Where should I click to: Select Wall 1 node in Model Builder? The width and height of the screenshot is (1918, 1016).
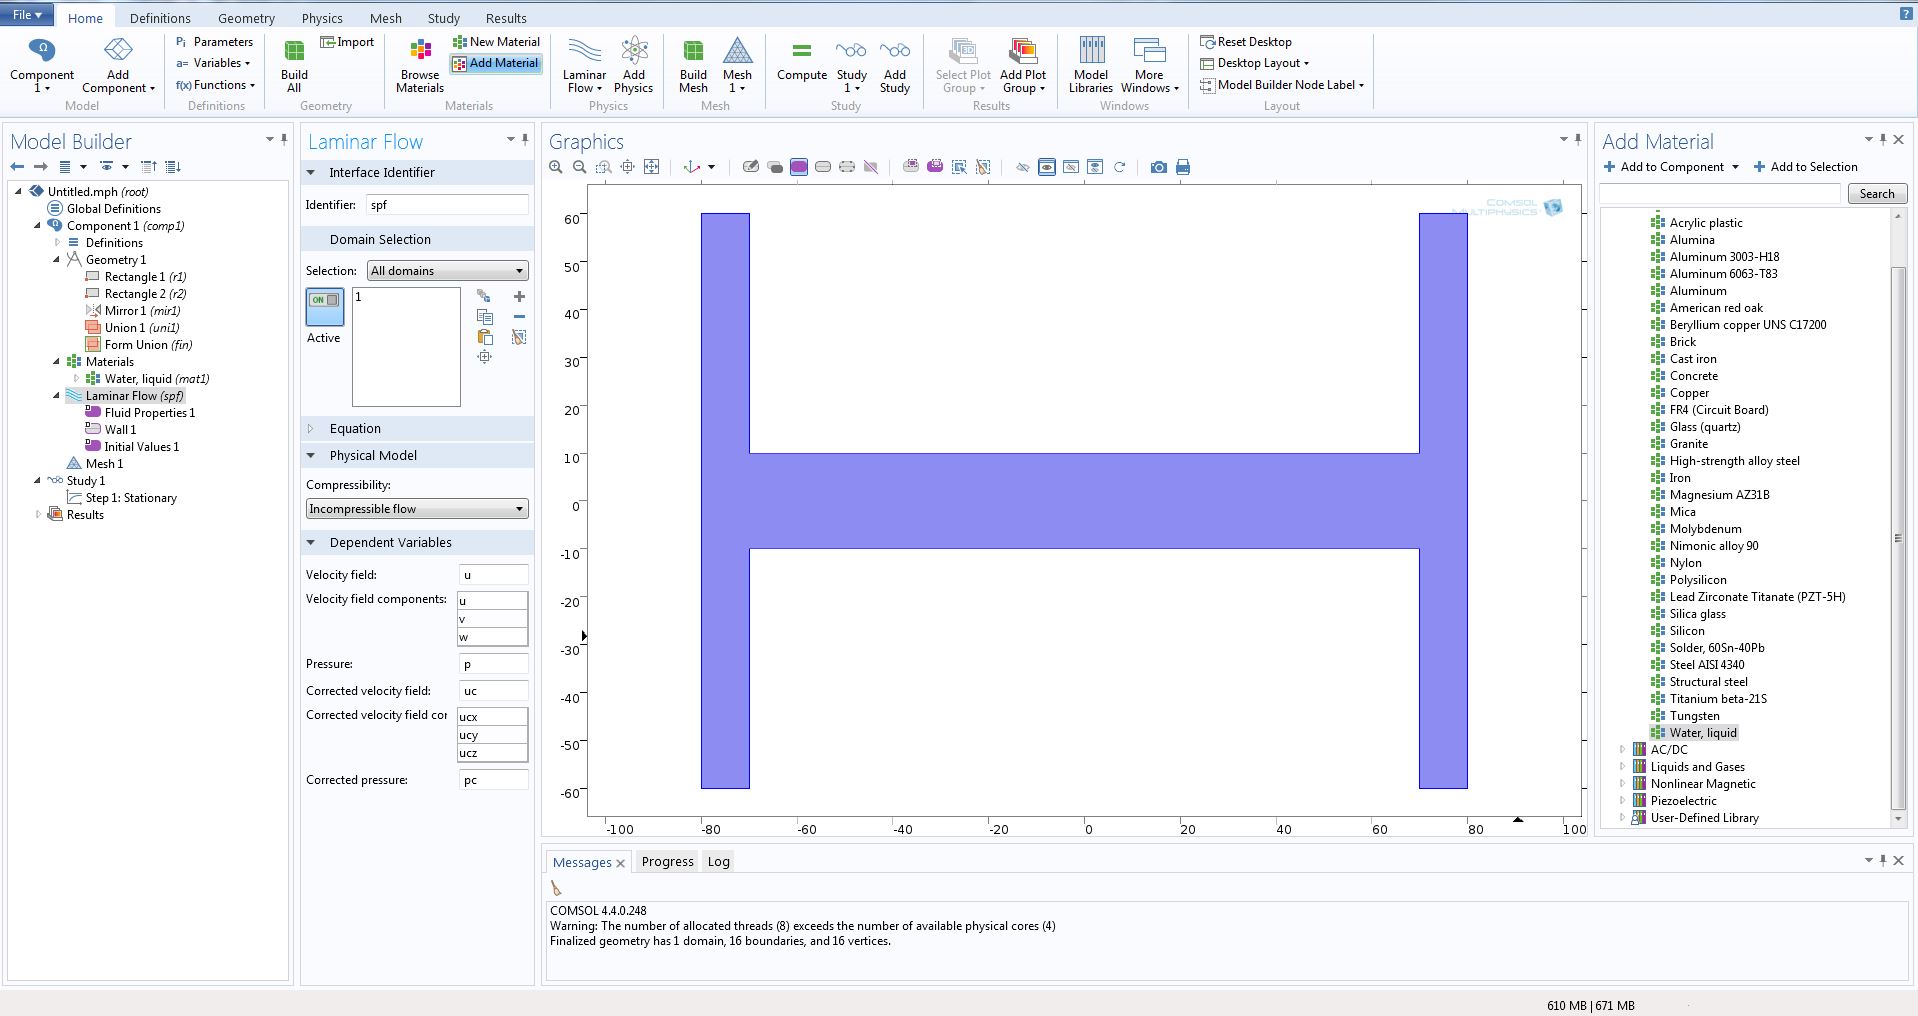pos(120,430)
